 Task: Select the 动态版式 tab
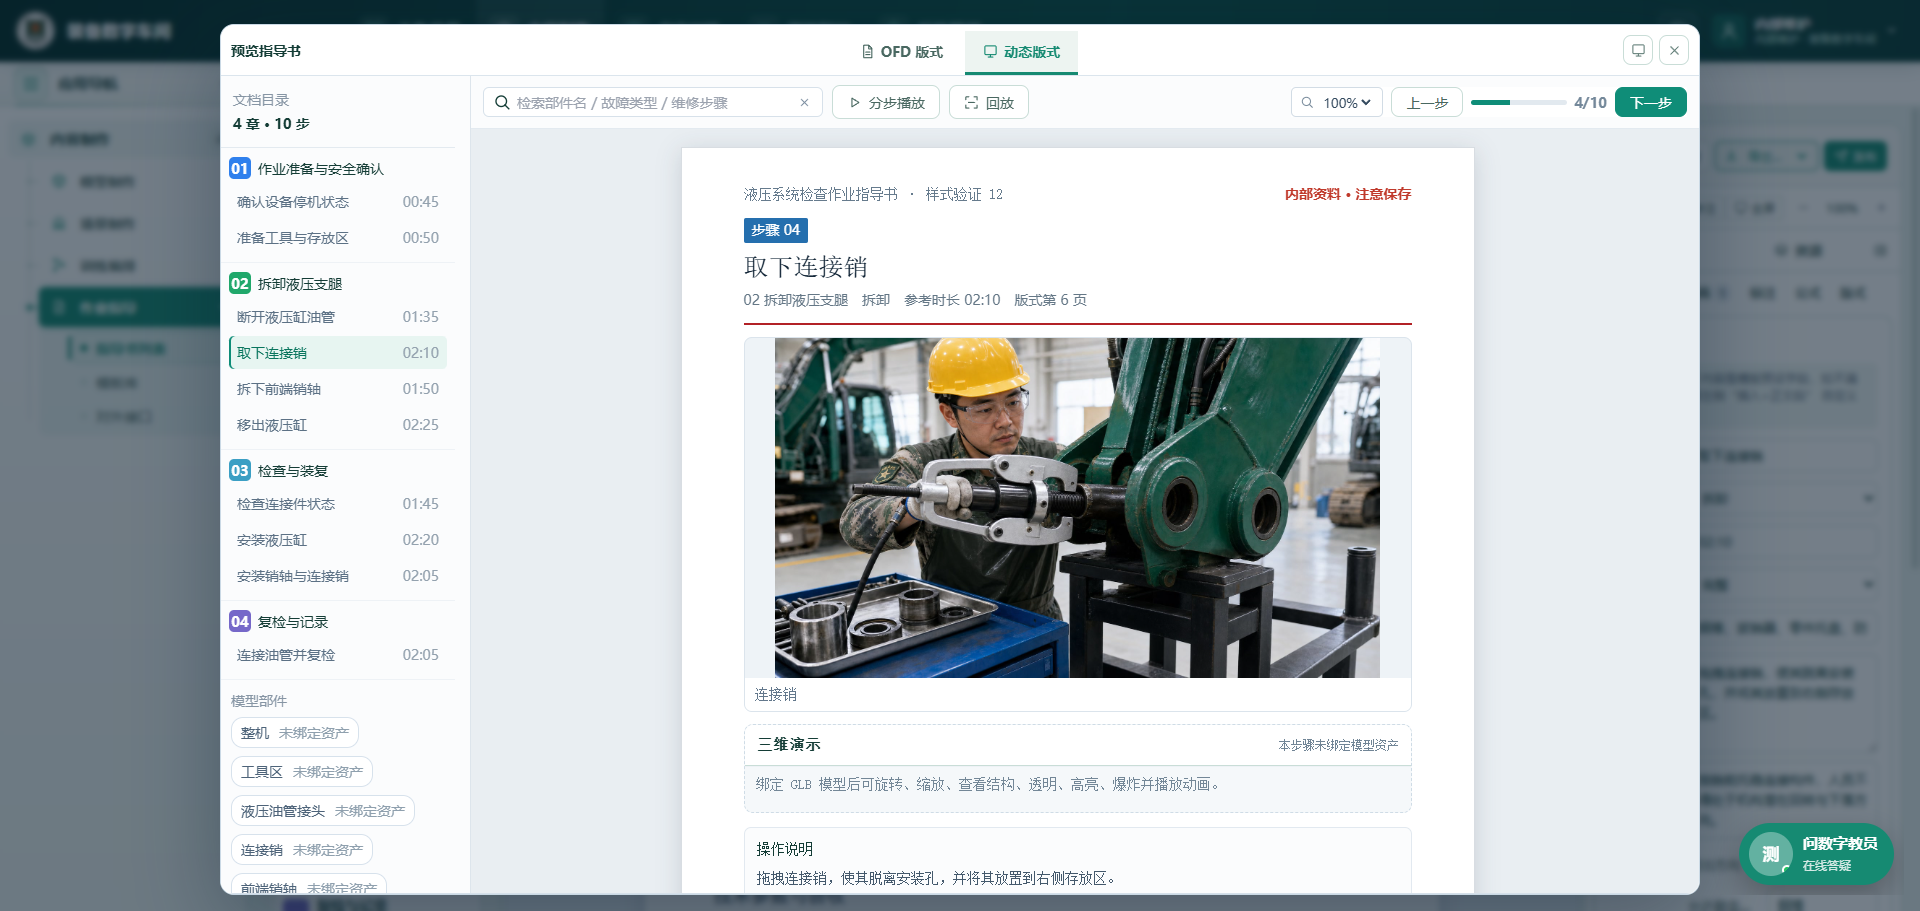[1021, 52]
